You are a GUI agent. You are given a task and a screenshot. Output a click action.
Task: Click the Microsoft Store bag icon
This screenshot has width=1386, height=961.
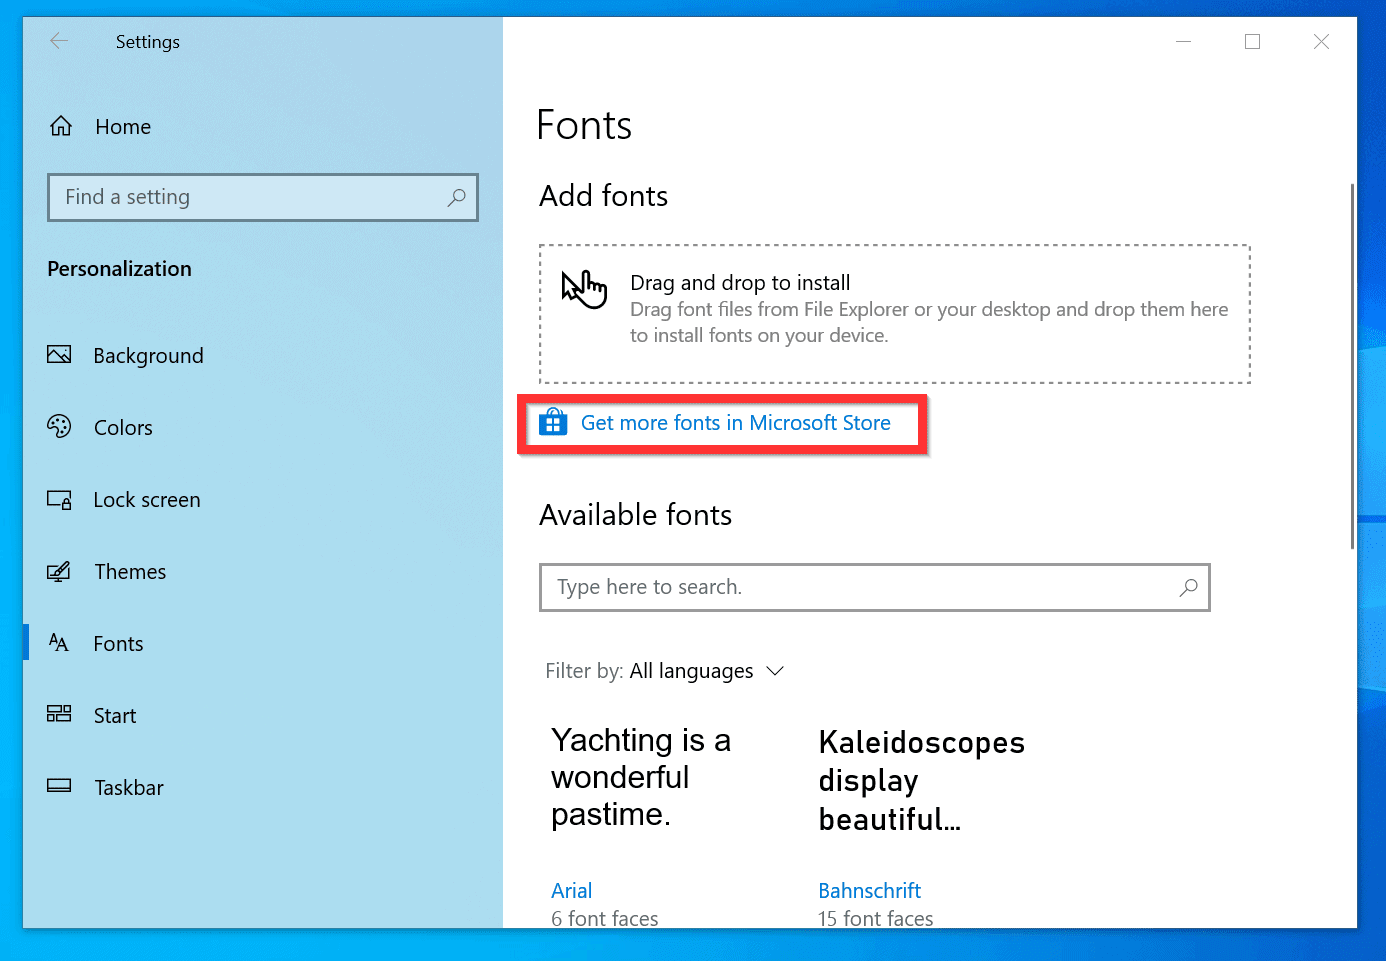[553, 422]
